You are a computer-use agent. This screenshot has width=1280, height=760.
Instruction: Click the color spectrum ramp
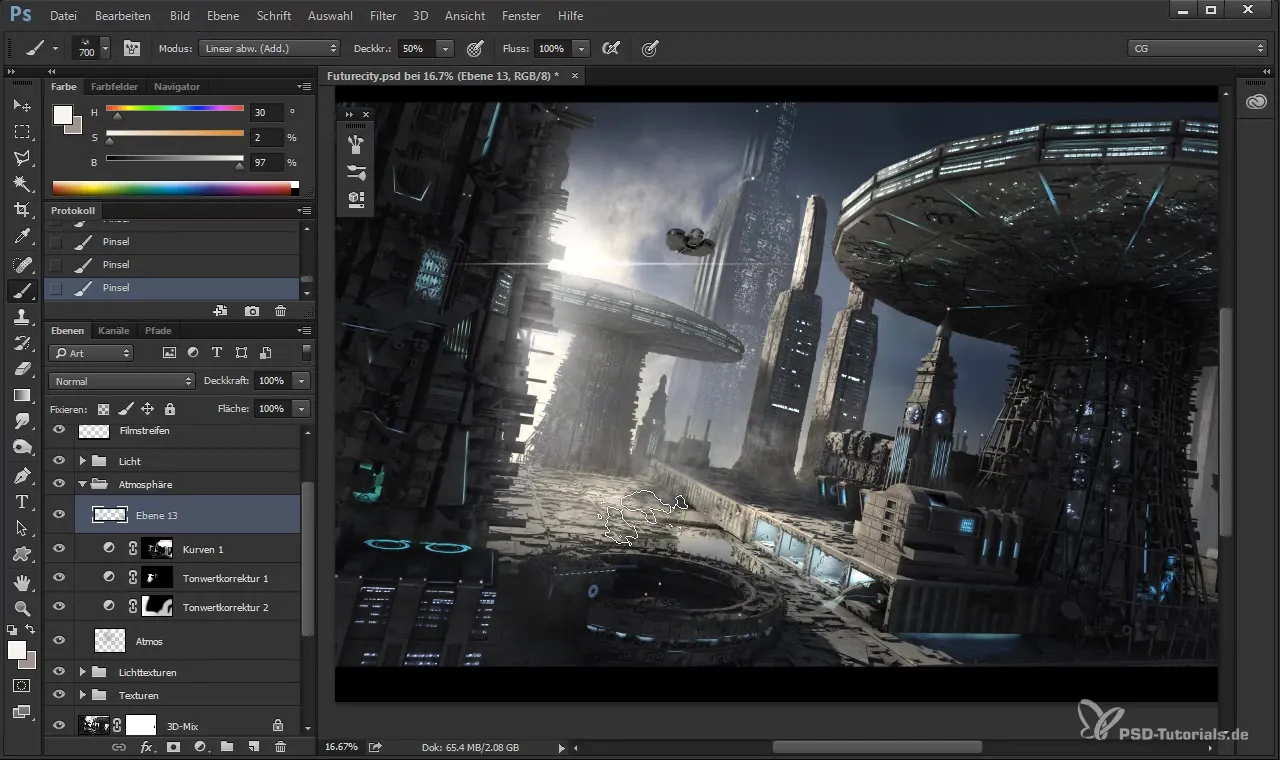(x=175, y=188)
